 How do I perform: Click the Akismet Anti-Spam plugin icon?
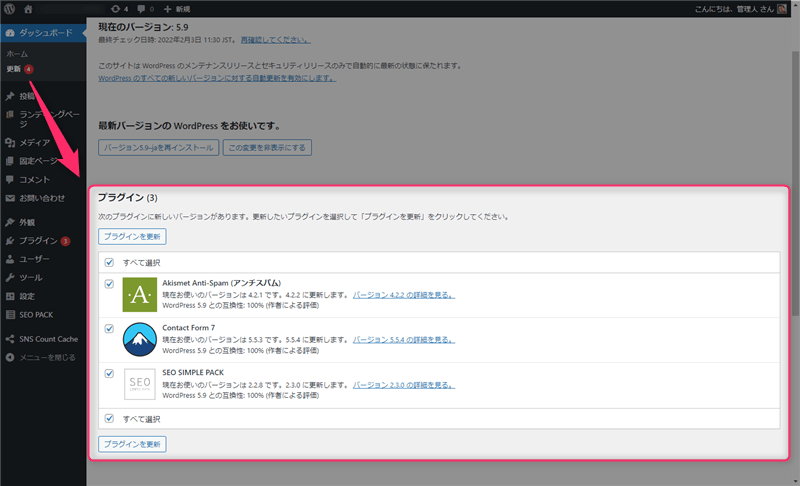pos(139,295)
